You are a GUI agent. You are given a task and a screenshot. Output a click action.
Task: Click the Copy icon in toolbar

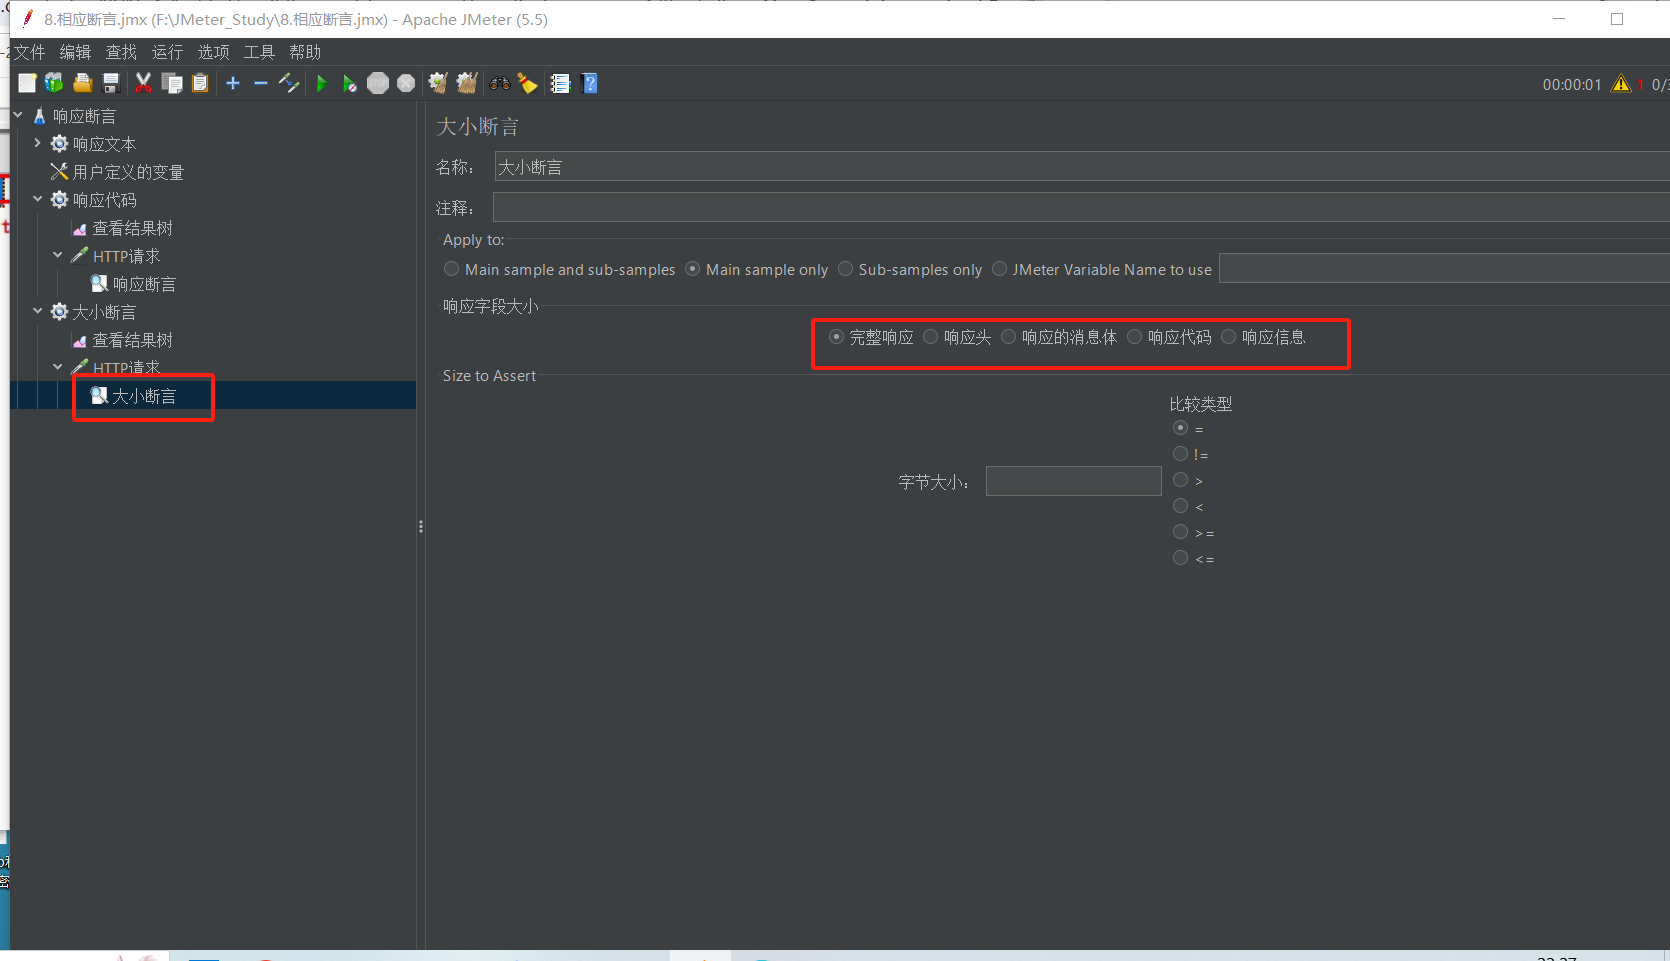172,83
